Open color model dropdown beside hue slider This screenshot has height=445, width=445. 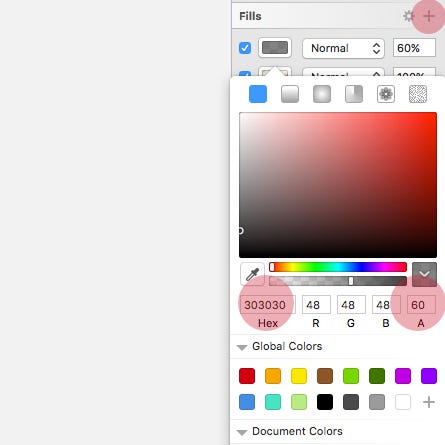[424, 274]
